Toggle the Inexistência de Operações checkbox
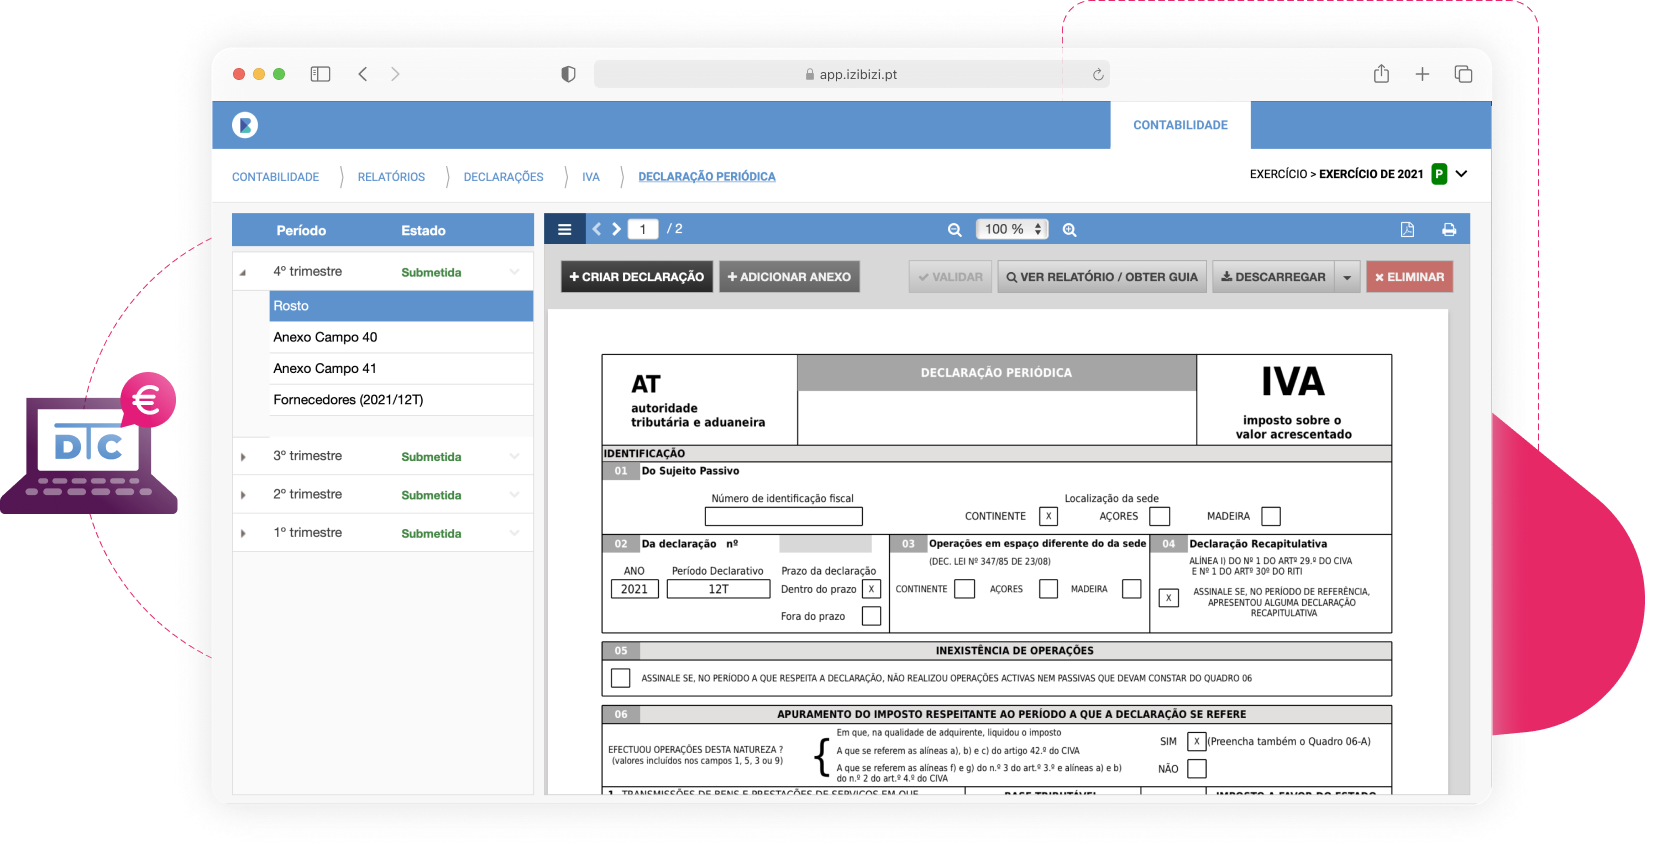 coord(621,678)
